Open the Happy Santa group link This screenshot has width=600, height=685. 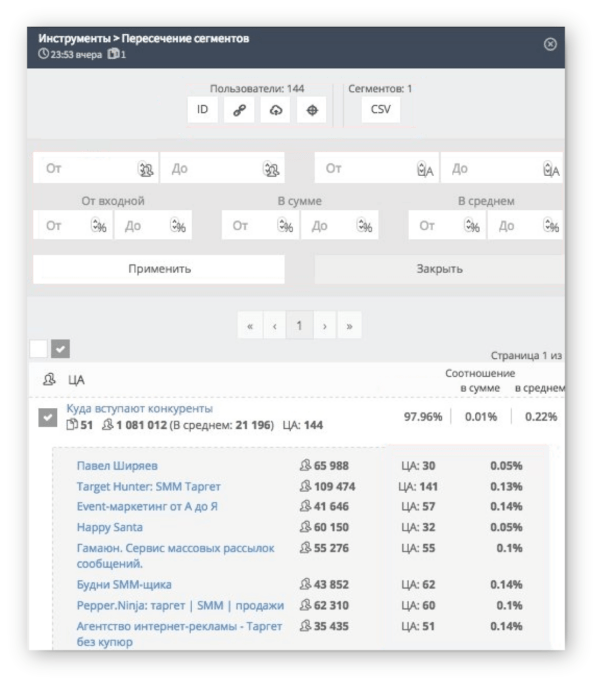[x=110, y=527]
